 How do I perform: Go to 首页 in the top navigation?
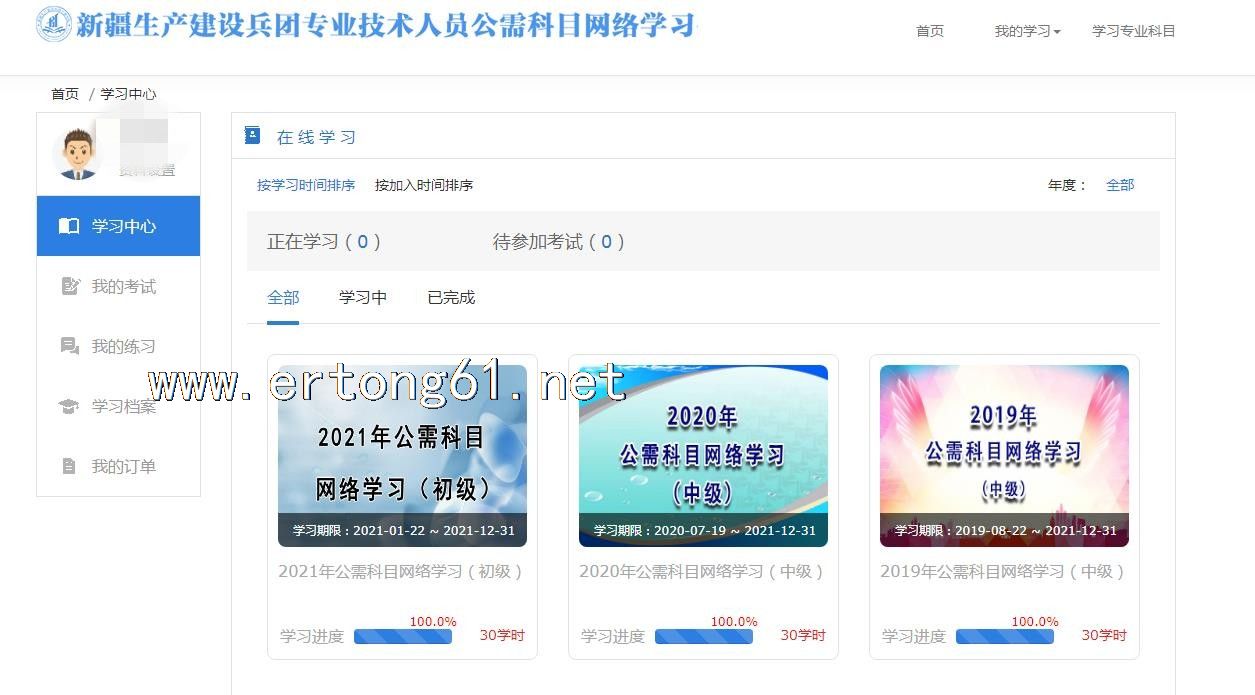[x=930, y=31]
